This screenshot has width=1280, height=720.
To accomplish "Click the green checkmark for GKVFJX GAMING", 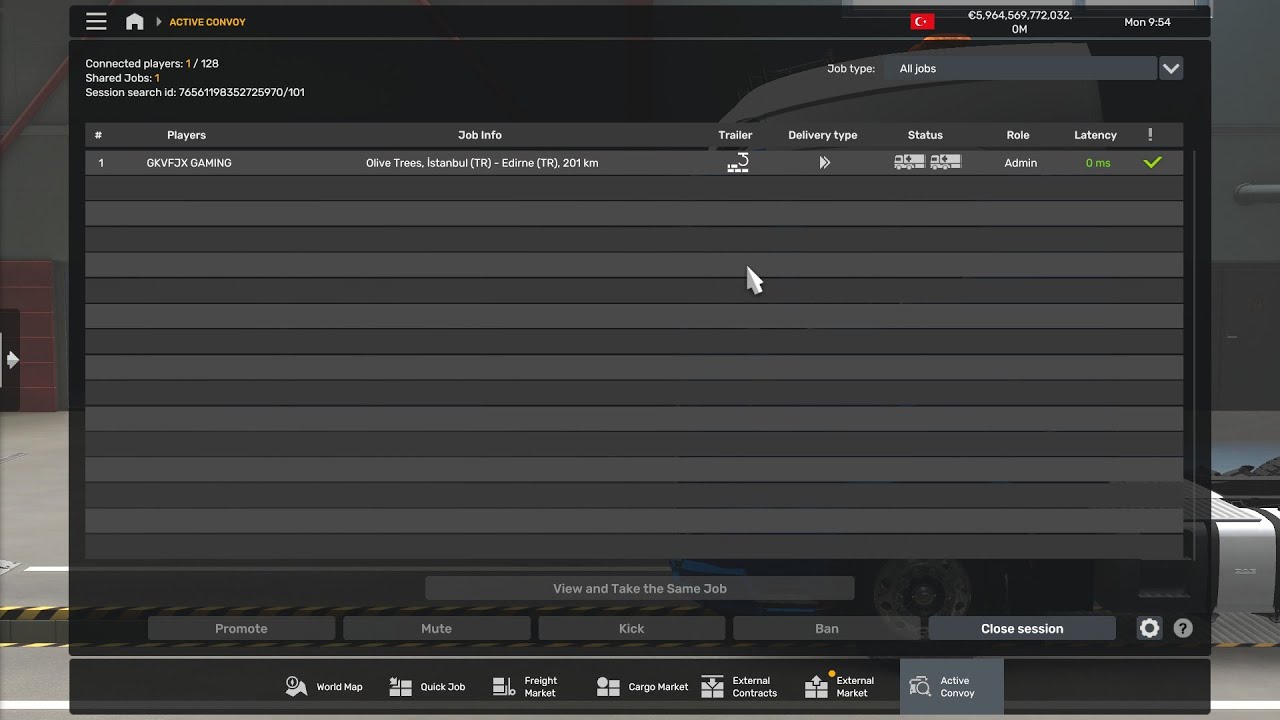I will pos(1152,162).
